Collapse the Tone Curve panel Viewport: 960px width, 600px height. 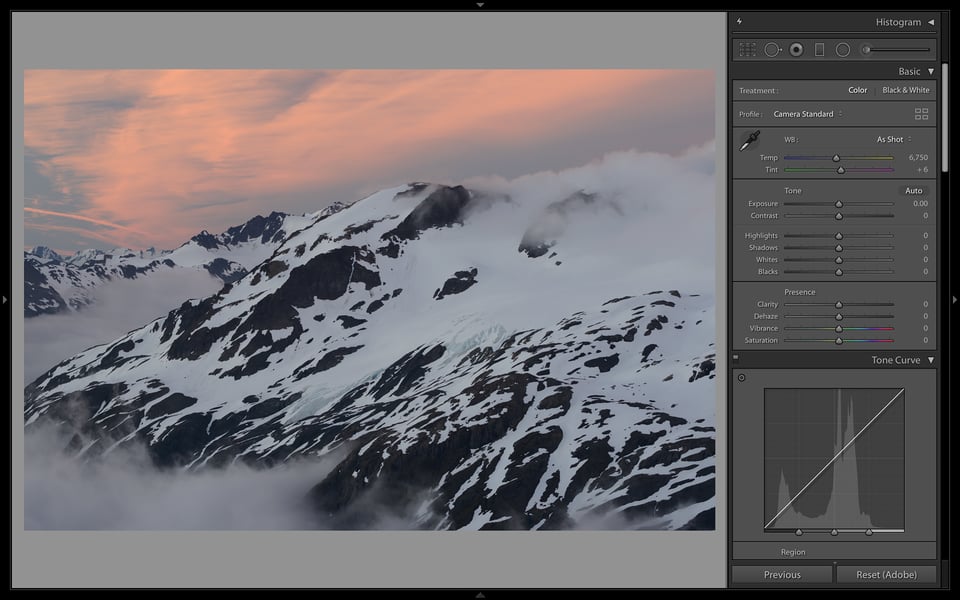[x=931, y=360]
